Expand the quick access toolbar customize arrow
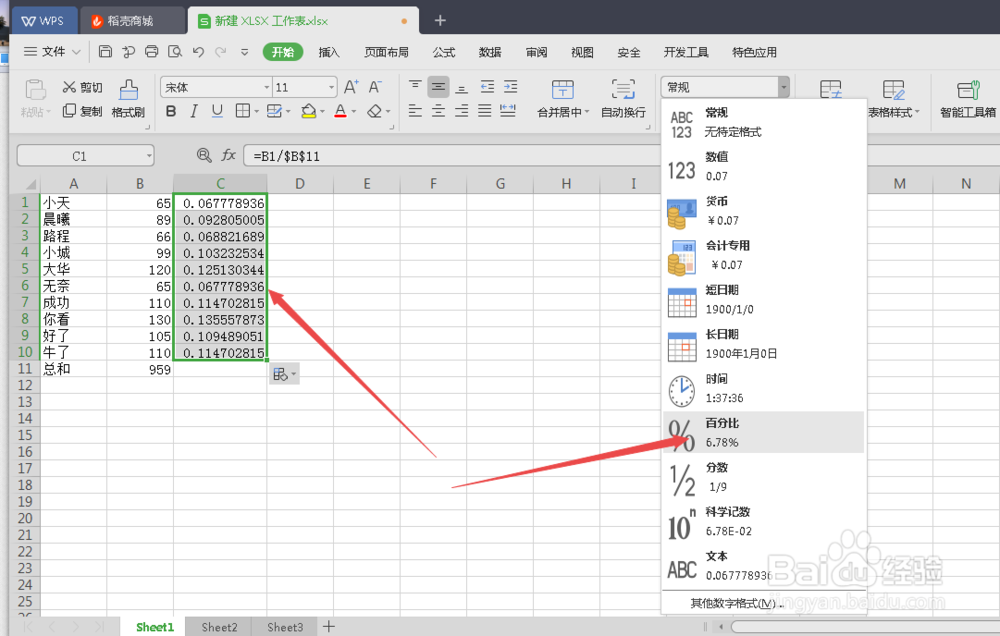 pyautogui.click(x=244, y=52)
